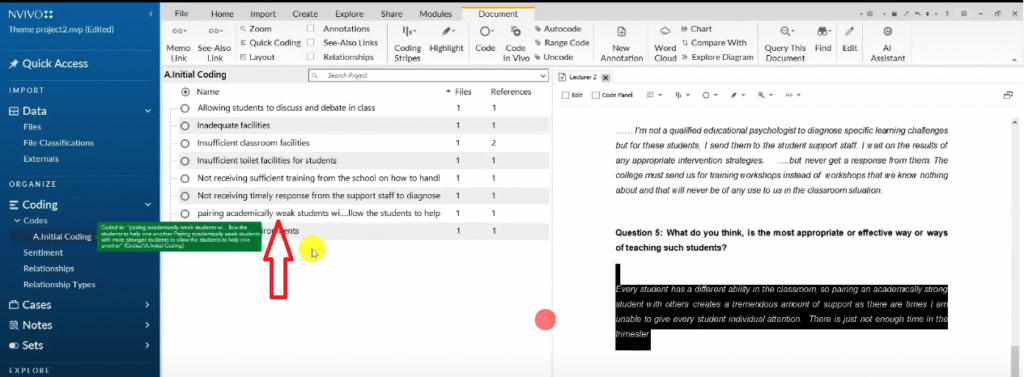Switch to the Import ribbon tab
Screen dimensions: 1024x377
click(263, 14)
